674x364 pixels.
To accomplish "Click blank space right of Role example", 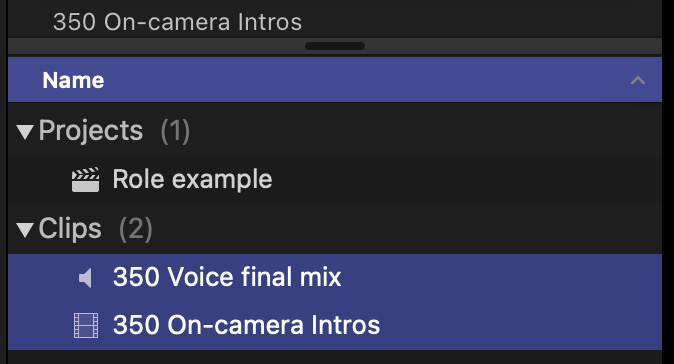I will pyautogui.click(x=467, y=179).
